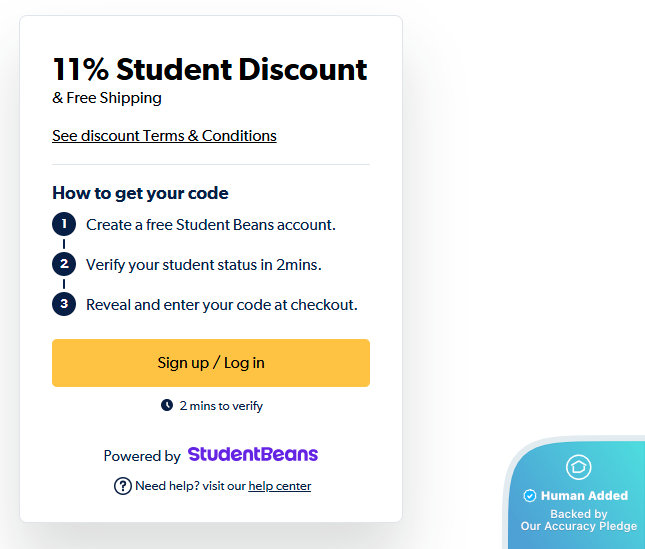Click the 11% Student Discount heading
Viewport: 645px width, 549px height.
click(x=210, y=69)
